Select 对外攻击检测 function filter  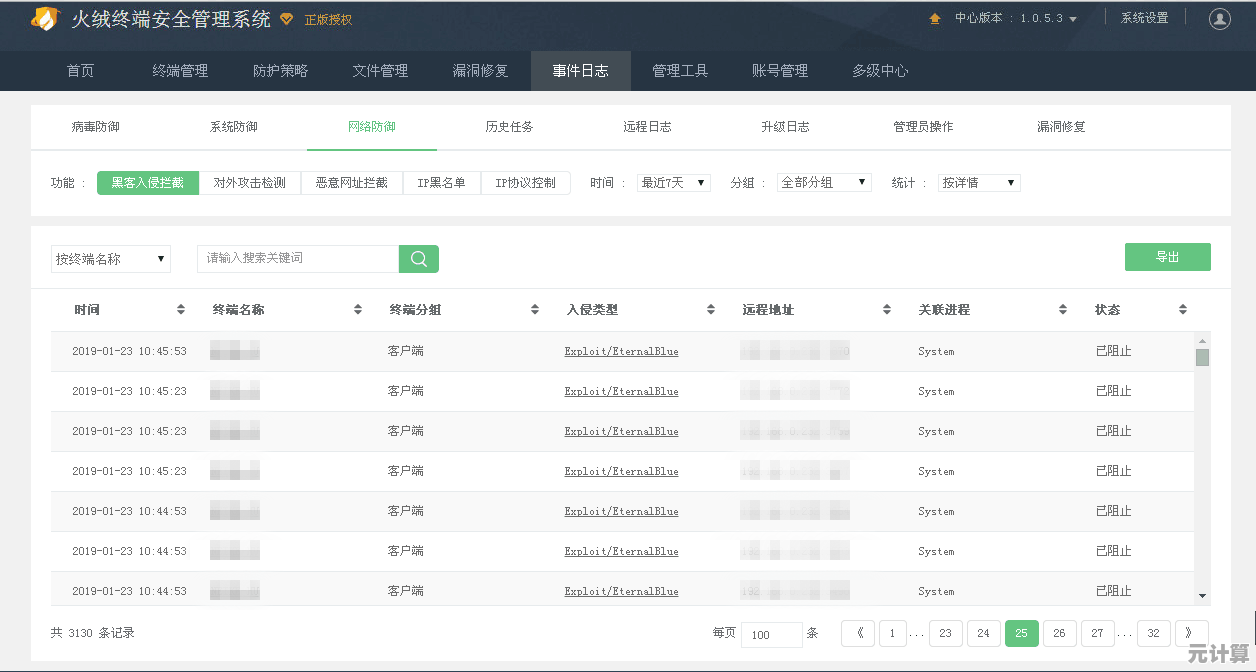pyautogui.click(x=250, y=183)
